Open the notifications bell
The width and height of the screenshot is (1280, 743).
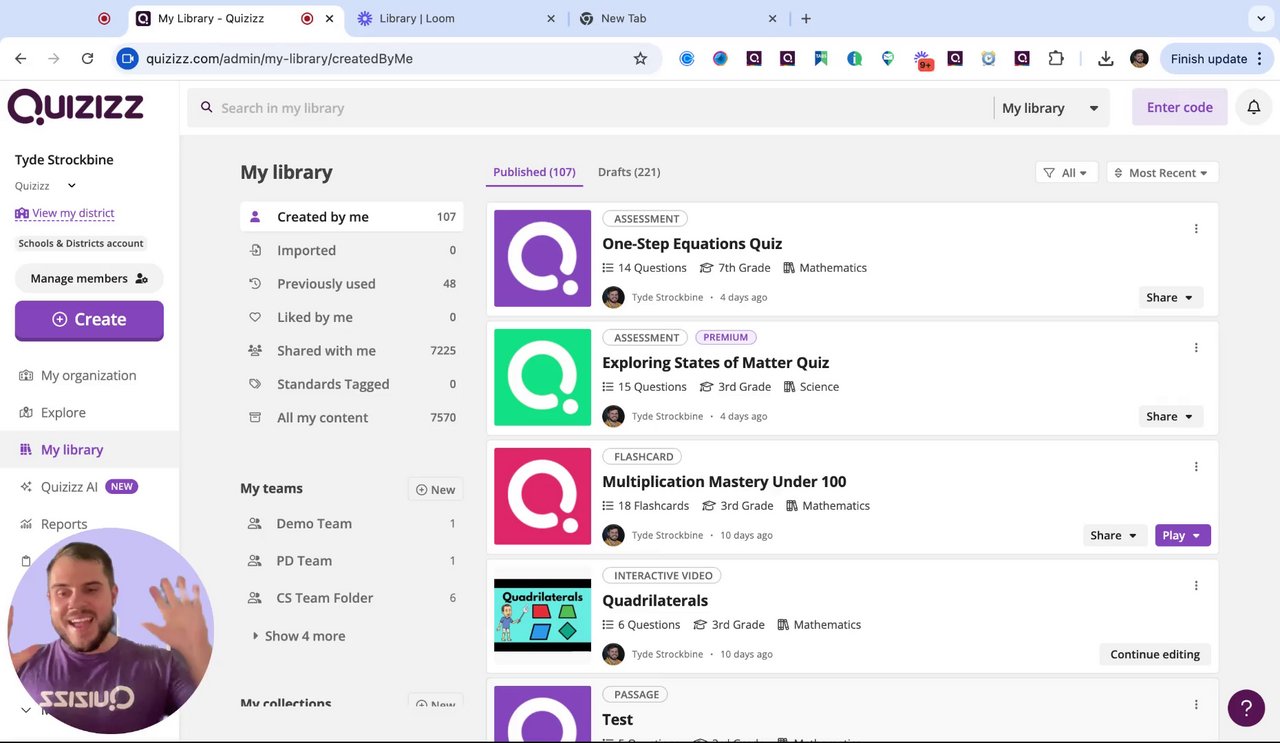click(x=1253, y=107)
